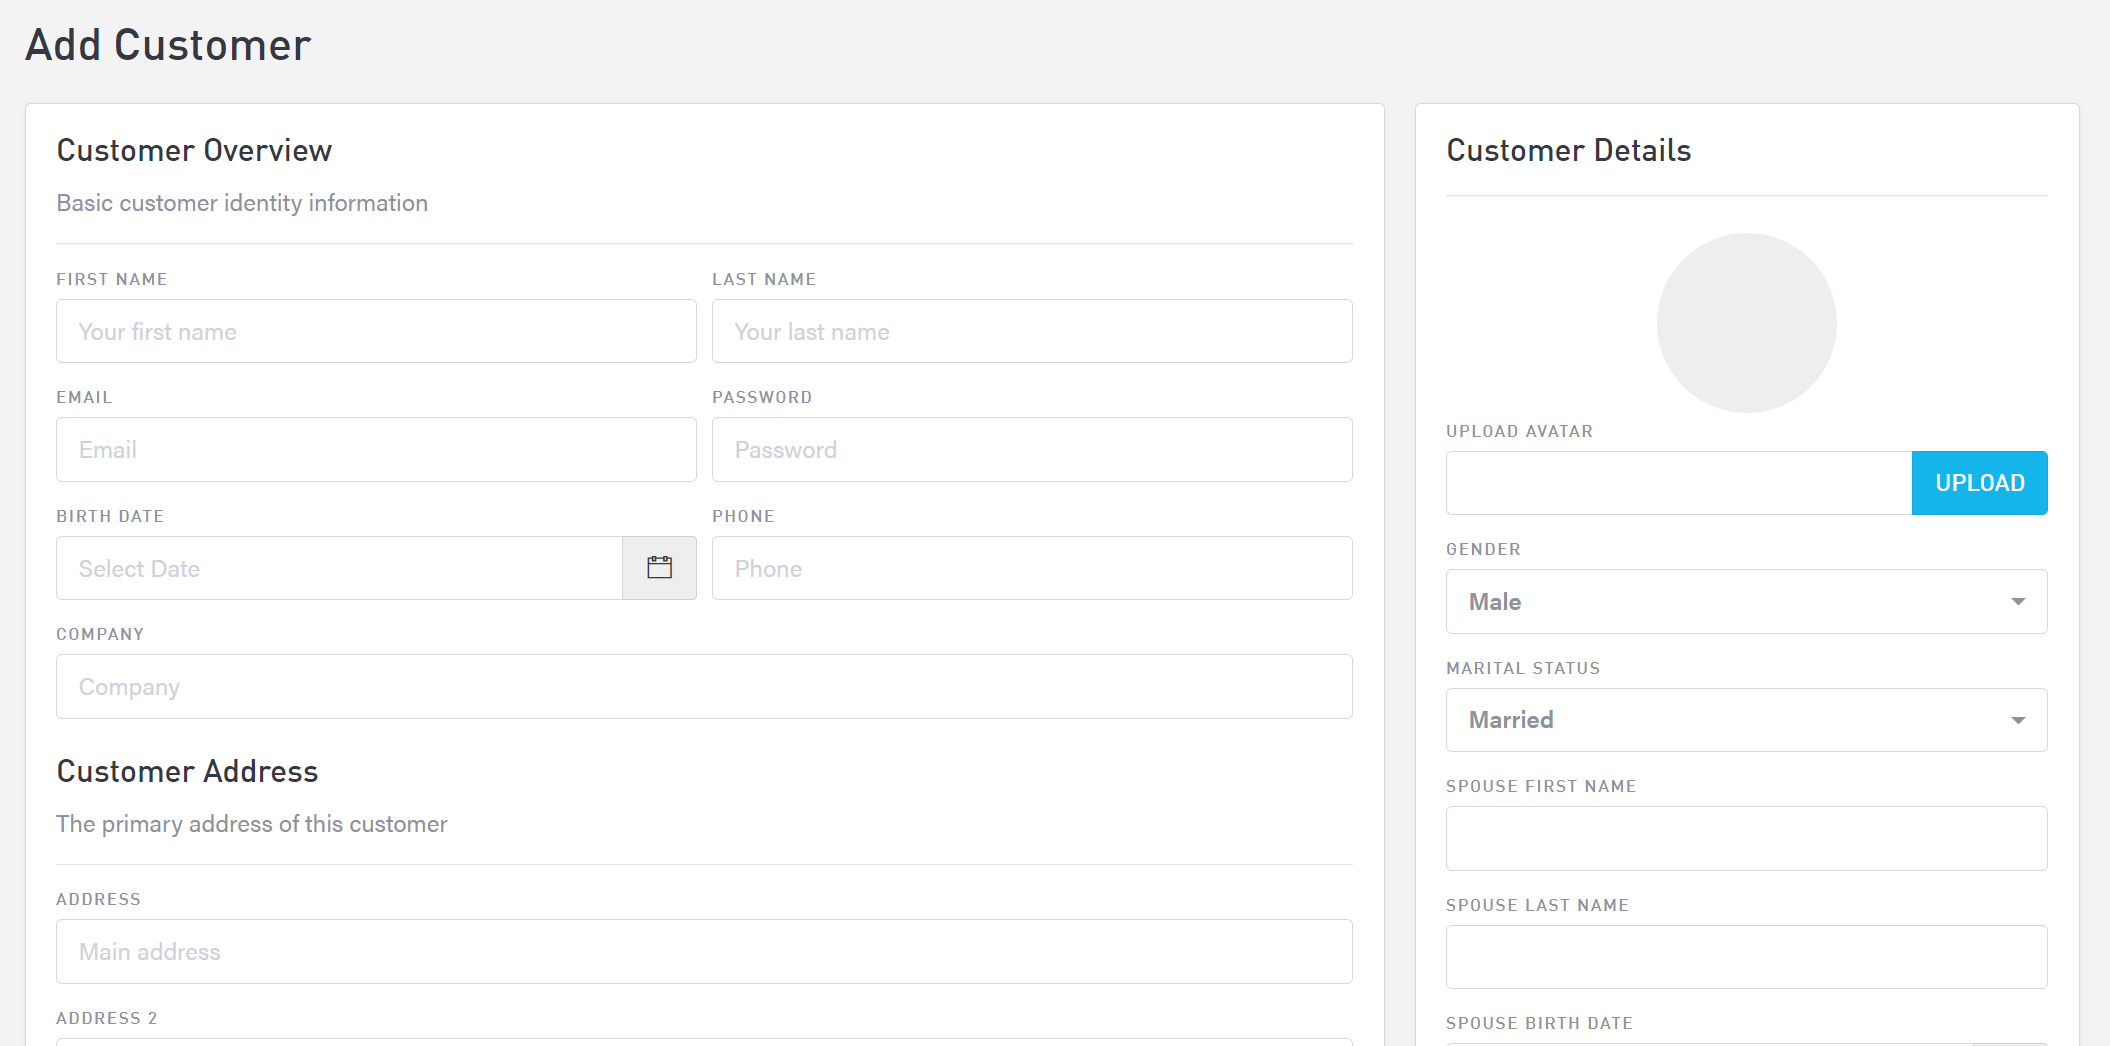2110x1046 pixels.
Task: Click into the Last Name field
Action: pos(1032,332)
